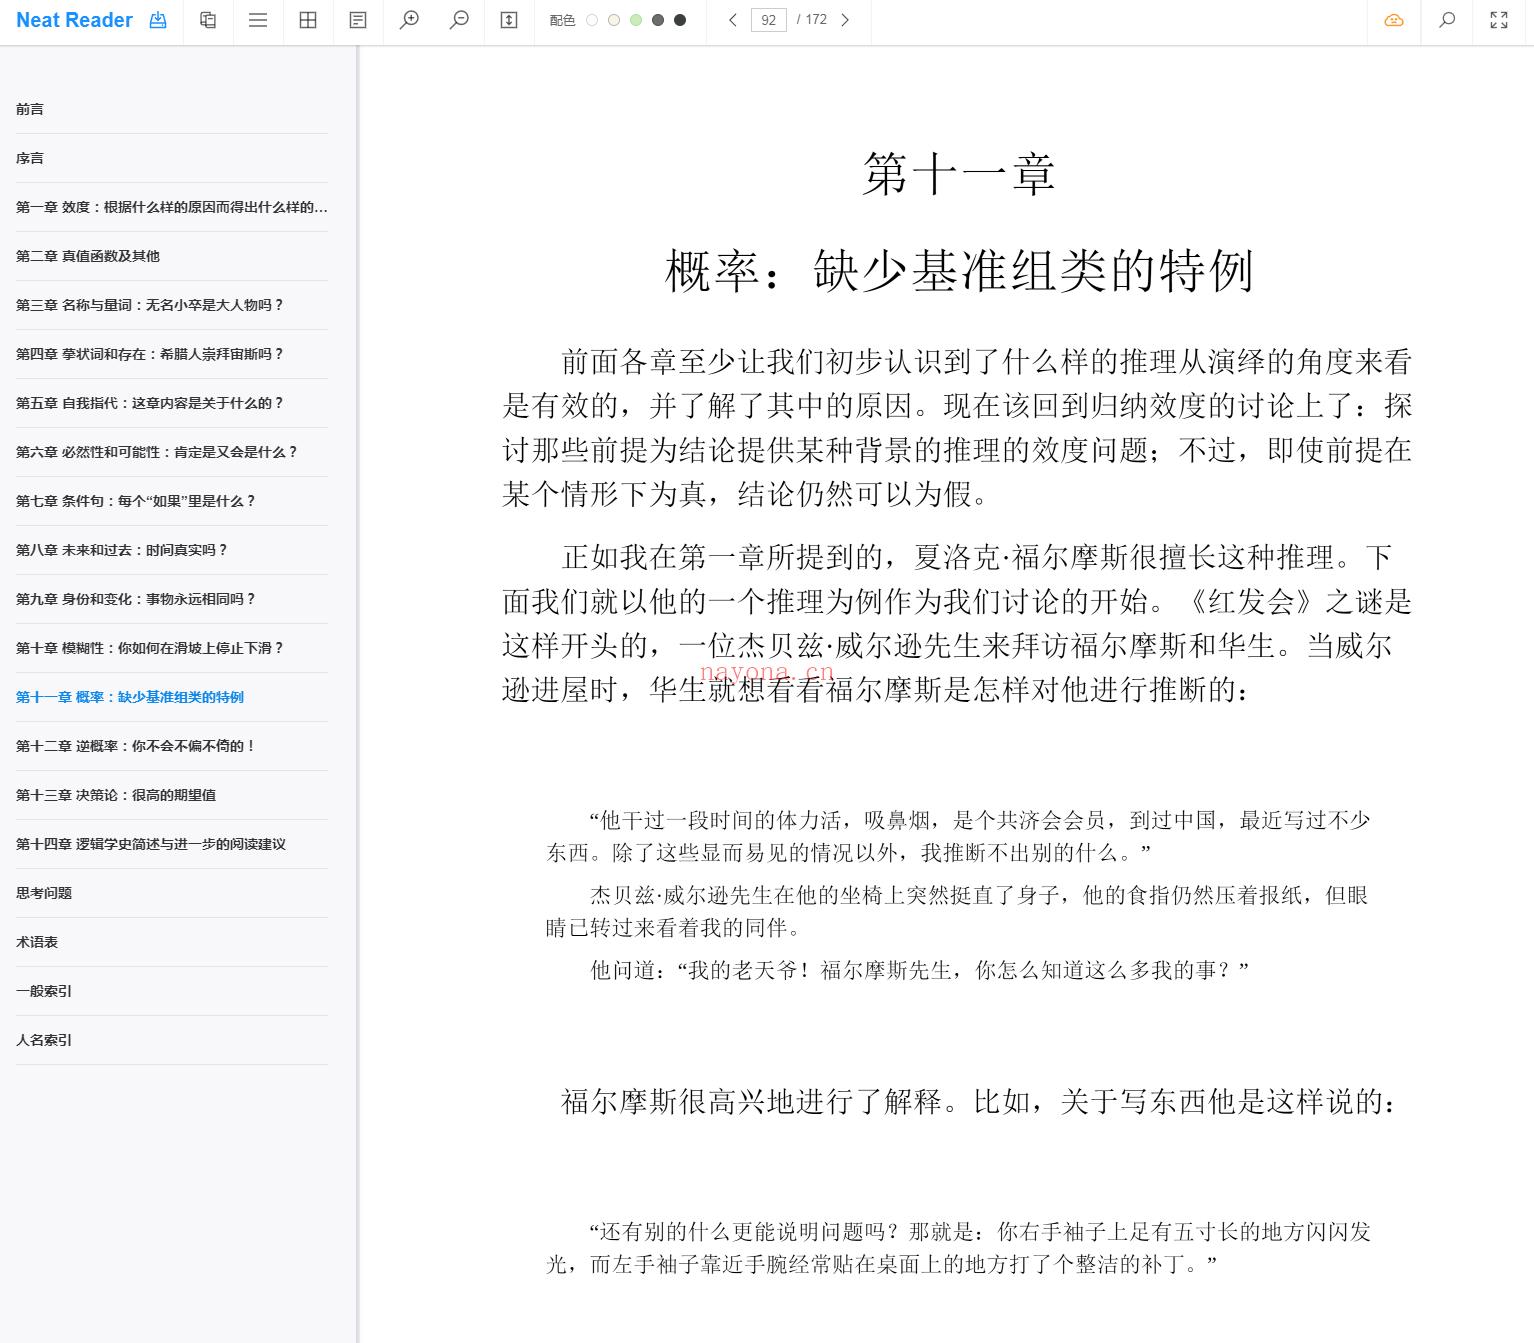Jump to 第八章 未来和过去 chapter
1534x1343 pixels.
click(x=171, y=550)
